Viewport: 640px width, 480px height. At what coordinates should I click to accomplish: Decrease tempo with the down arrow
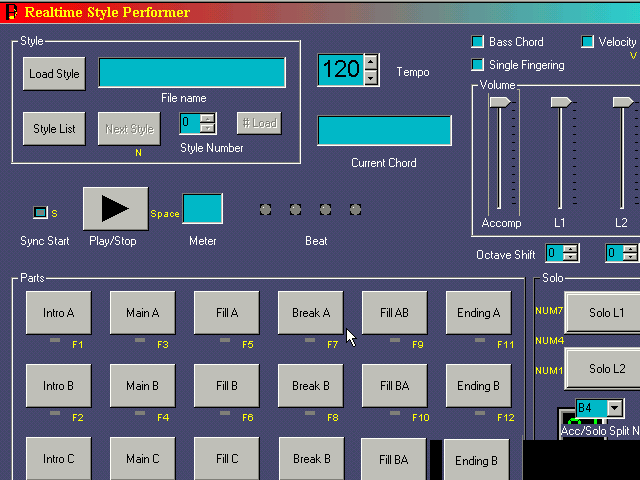(x=371, y=77)
